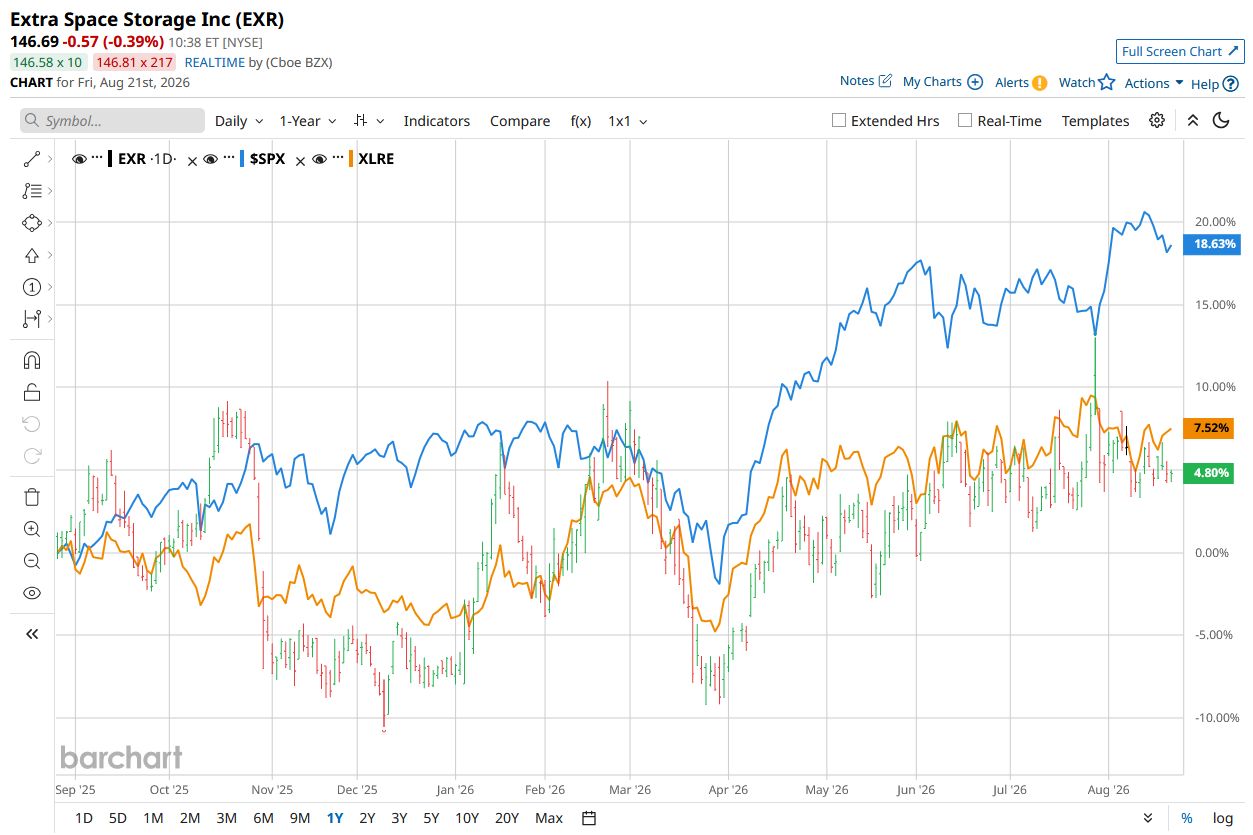Click the Notes link
This screenshot has width=1253, height=835.
coord(866,81)
